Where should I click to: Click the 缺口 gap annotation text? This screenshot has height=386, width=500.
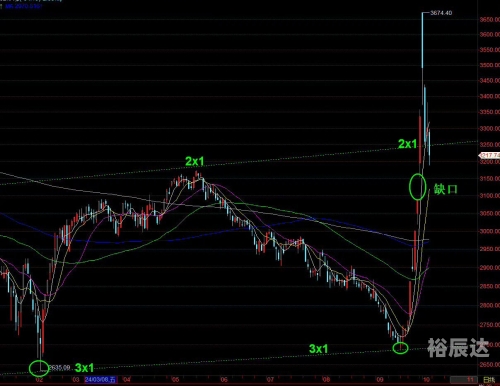[x=446, y=189]
